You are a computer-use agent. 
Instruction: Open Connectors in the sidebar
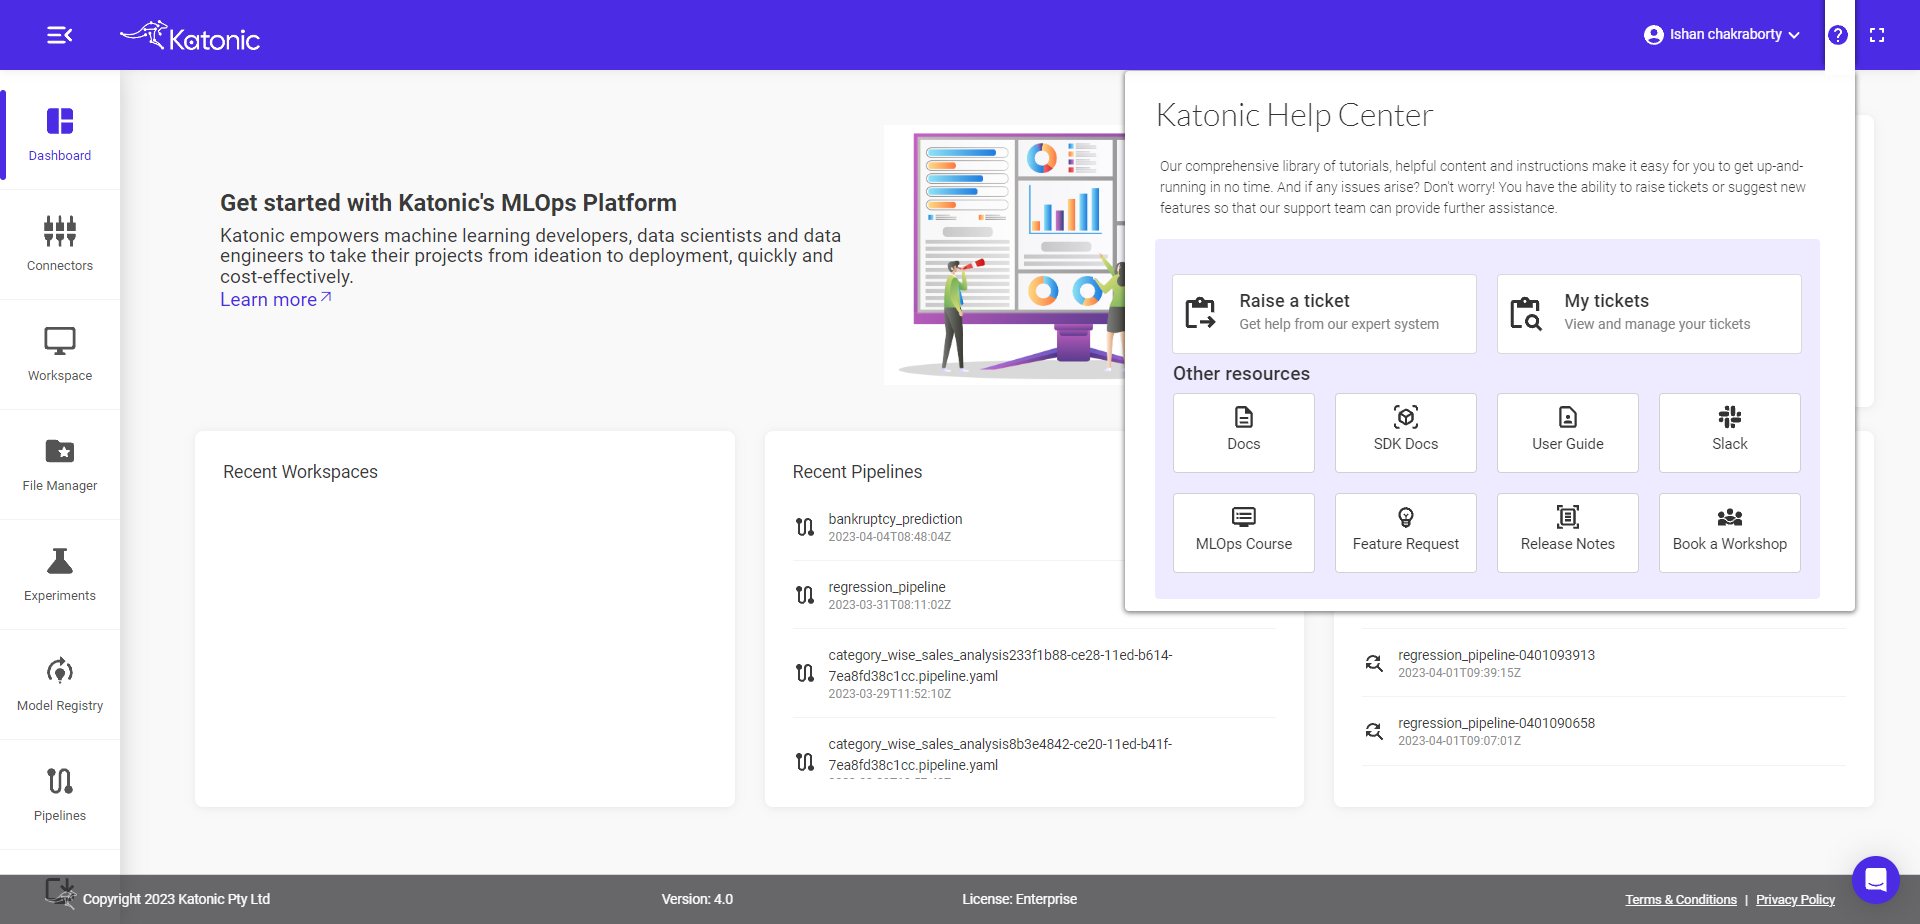[60, 245]
